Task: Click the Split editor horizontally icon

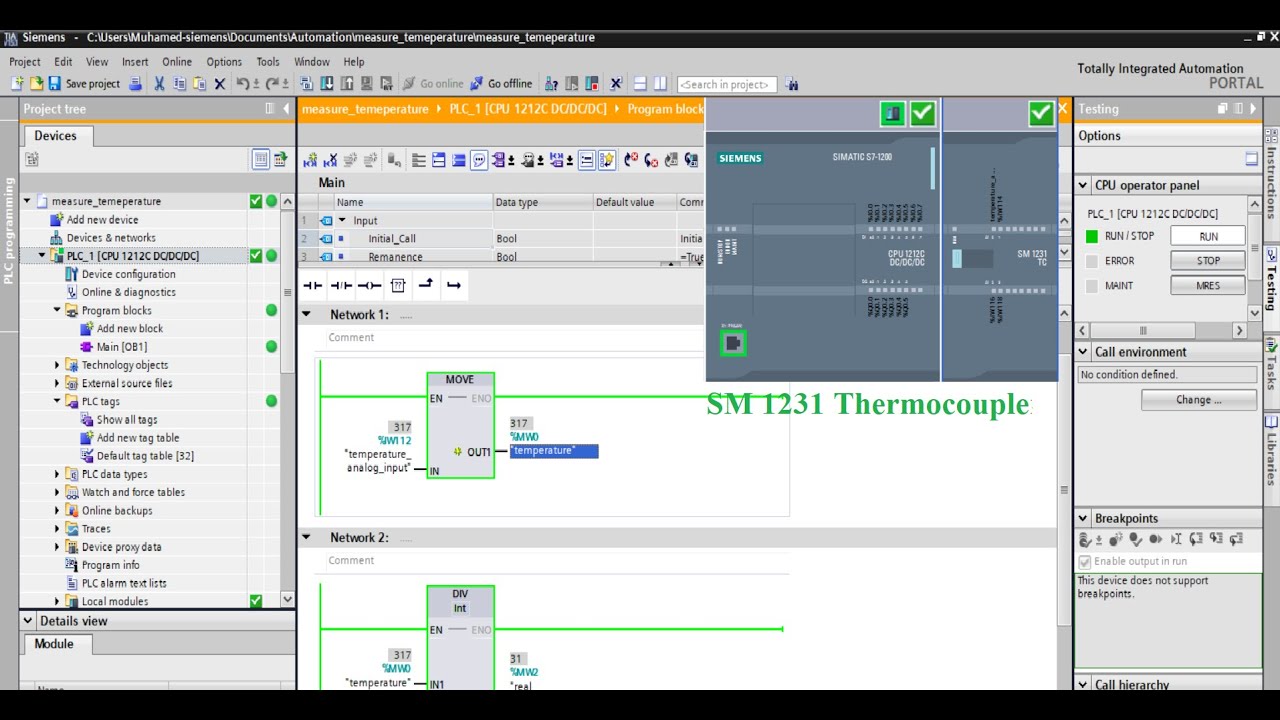Action: click(x=640, y=84)
